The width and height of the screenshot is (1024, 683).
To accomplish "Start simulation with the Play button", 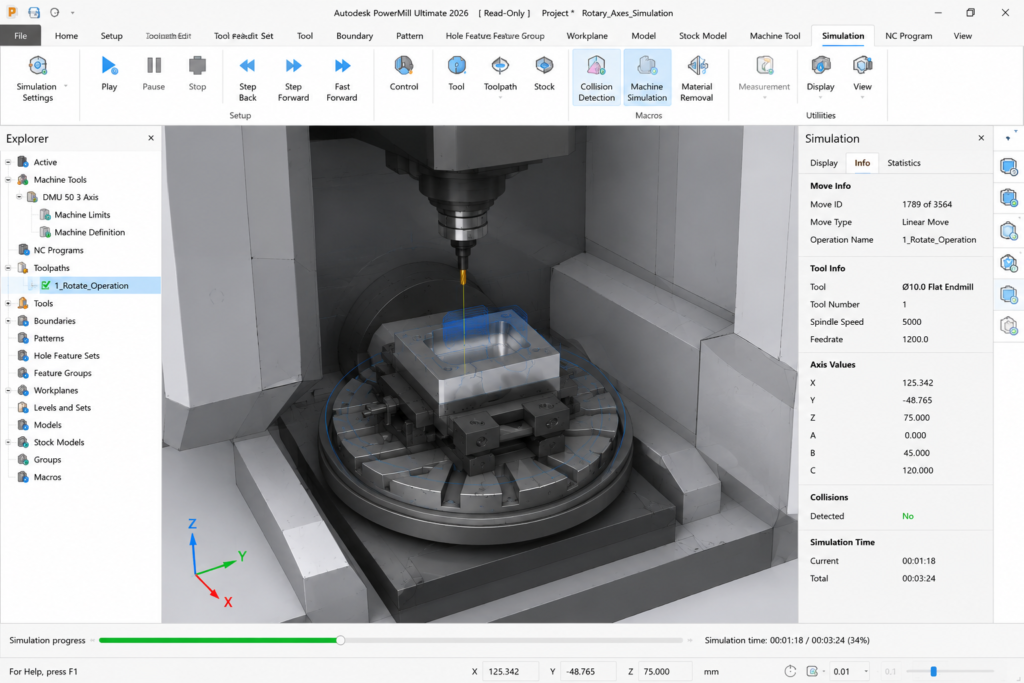I will [109, 74].
